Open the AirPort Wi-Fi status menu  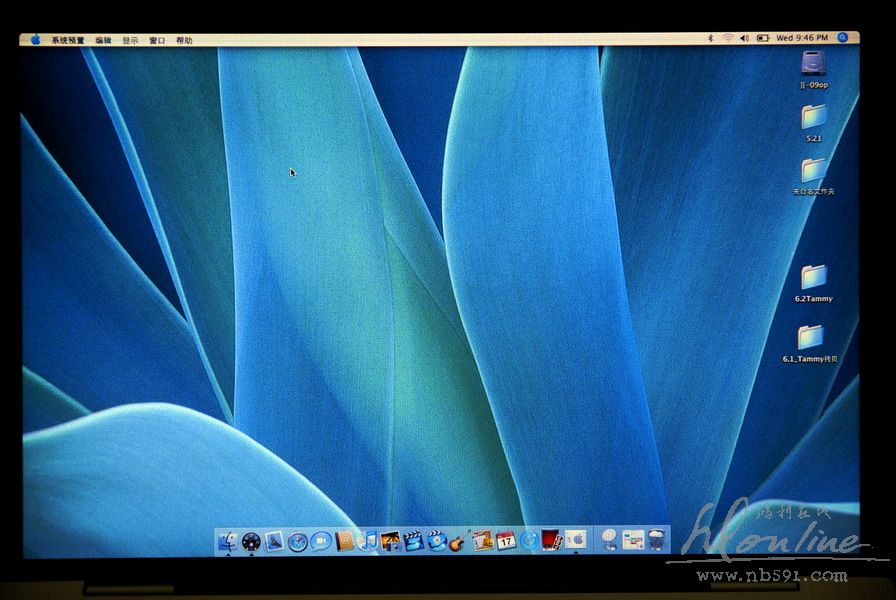[x=727, y=38]
